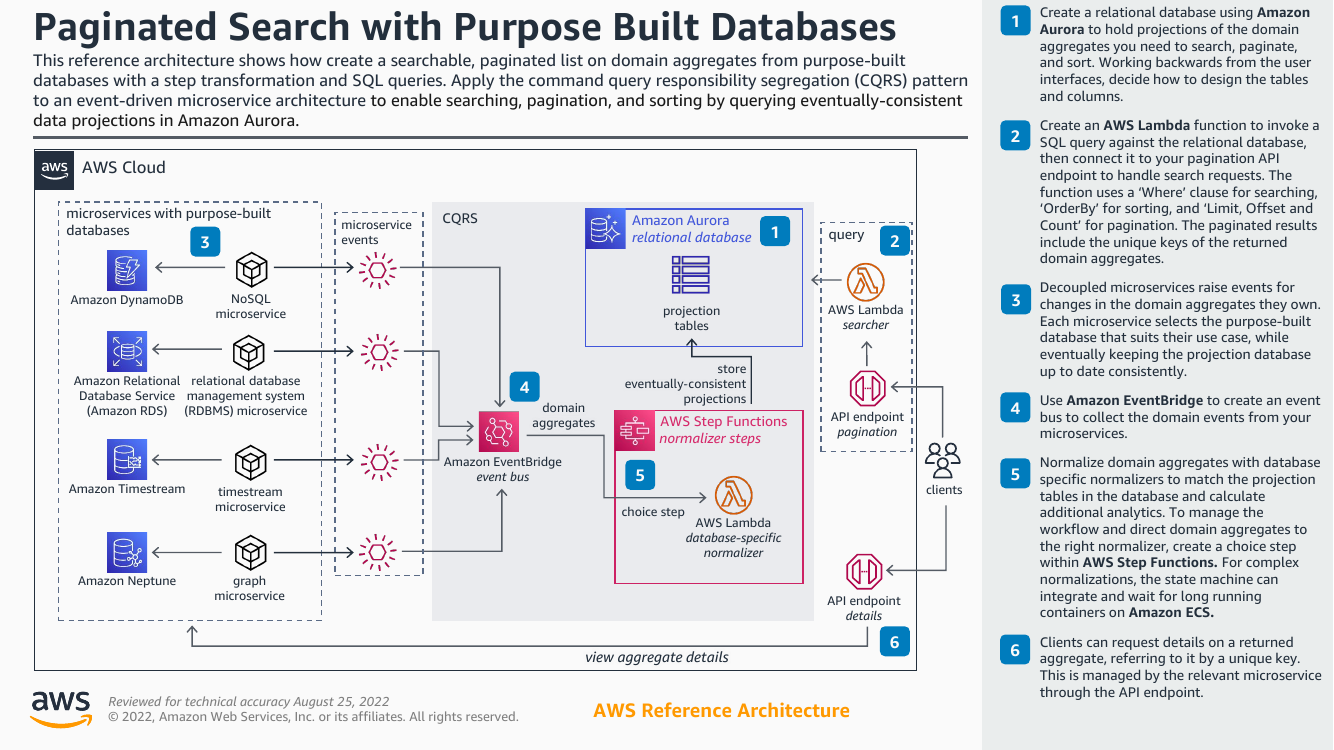Click the AWS Step Functions icon
Screen dimensions: 1334x750
tap(634, 431)
